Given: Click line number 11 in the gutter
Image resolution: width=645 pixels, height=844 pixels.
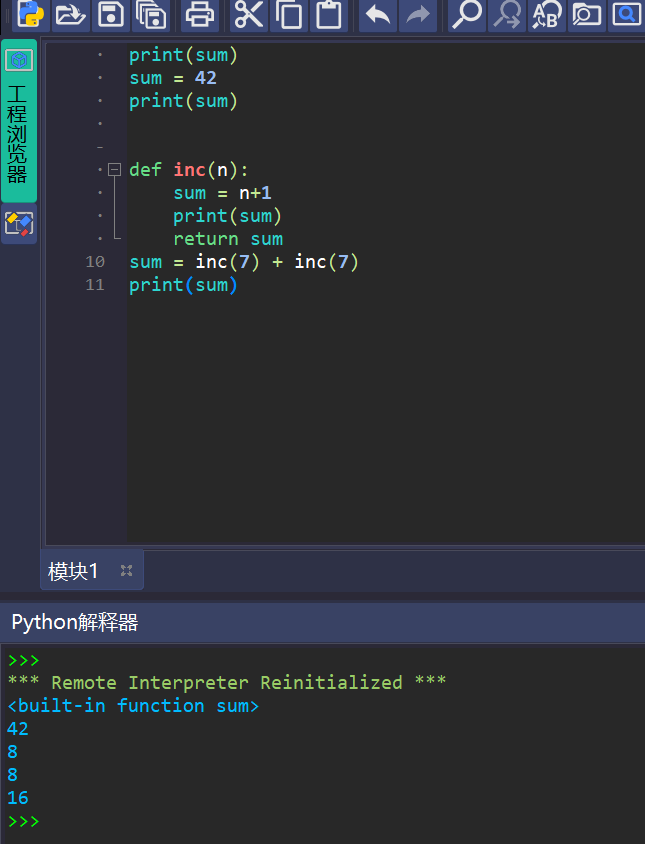Looking at the screenshot, I should point(95,285).
